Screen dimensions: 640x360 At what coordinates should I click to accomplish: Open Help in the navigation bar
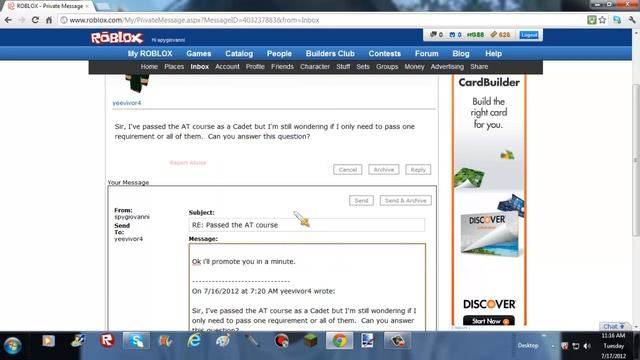tap(493, 53)
